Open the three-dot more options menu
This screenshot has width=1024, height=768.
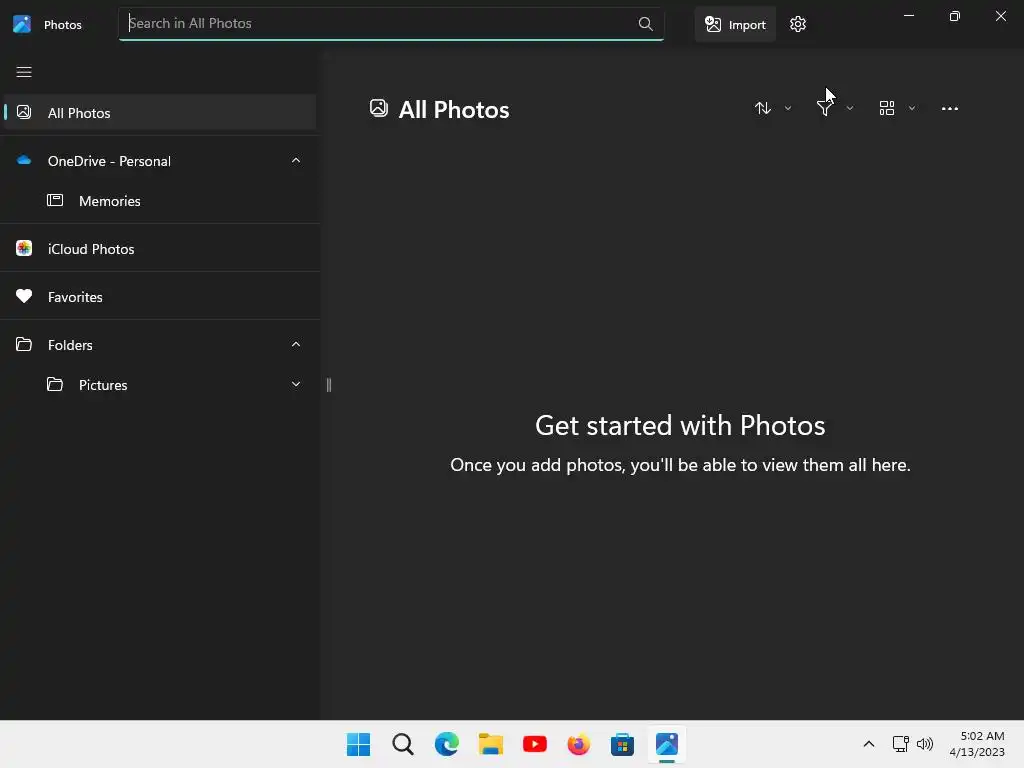click(950, 108)
